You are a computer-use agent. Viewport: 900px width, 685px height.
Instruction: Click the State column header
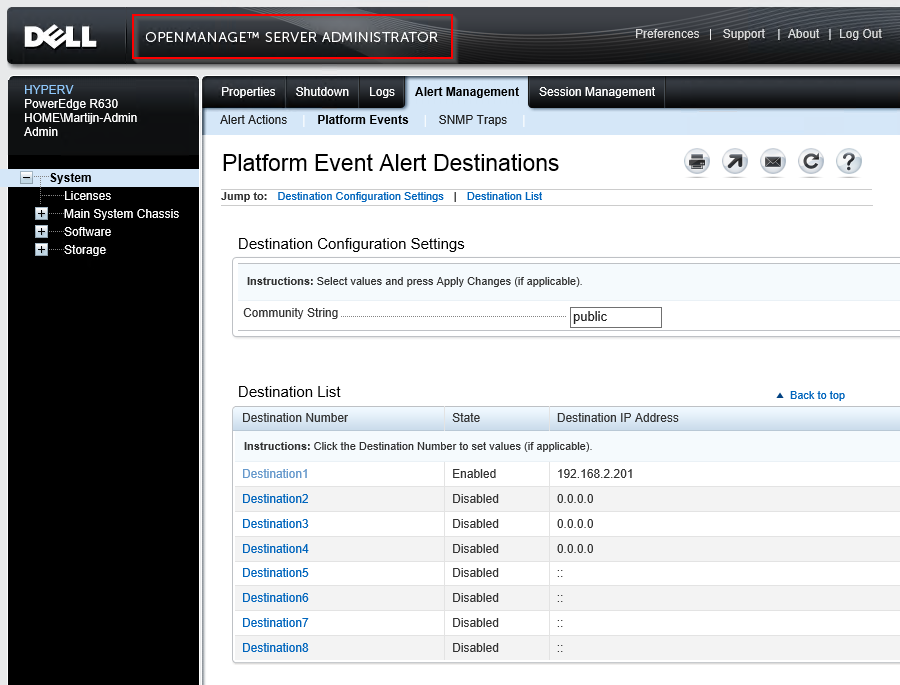[x=497, y=418]
